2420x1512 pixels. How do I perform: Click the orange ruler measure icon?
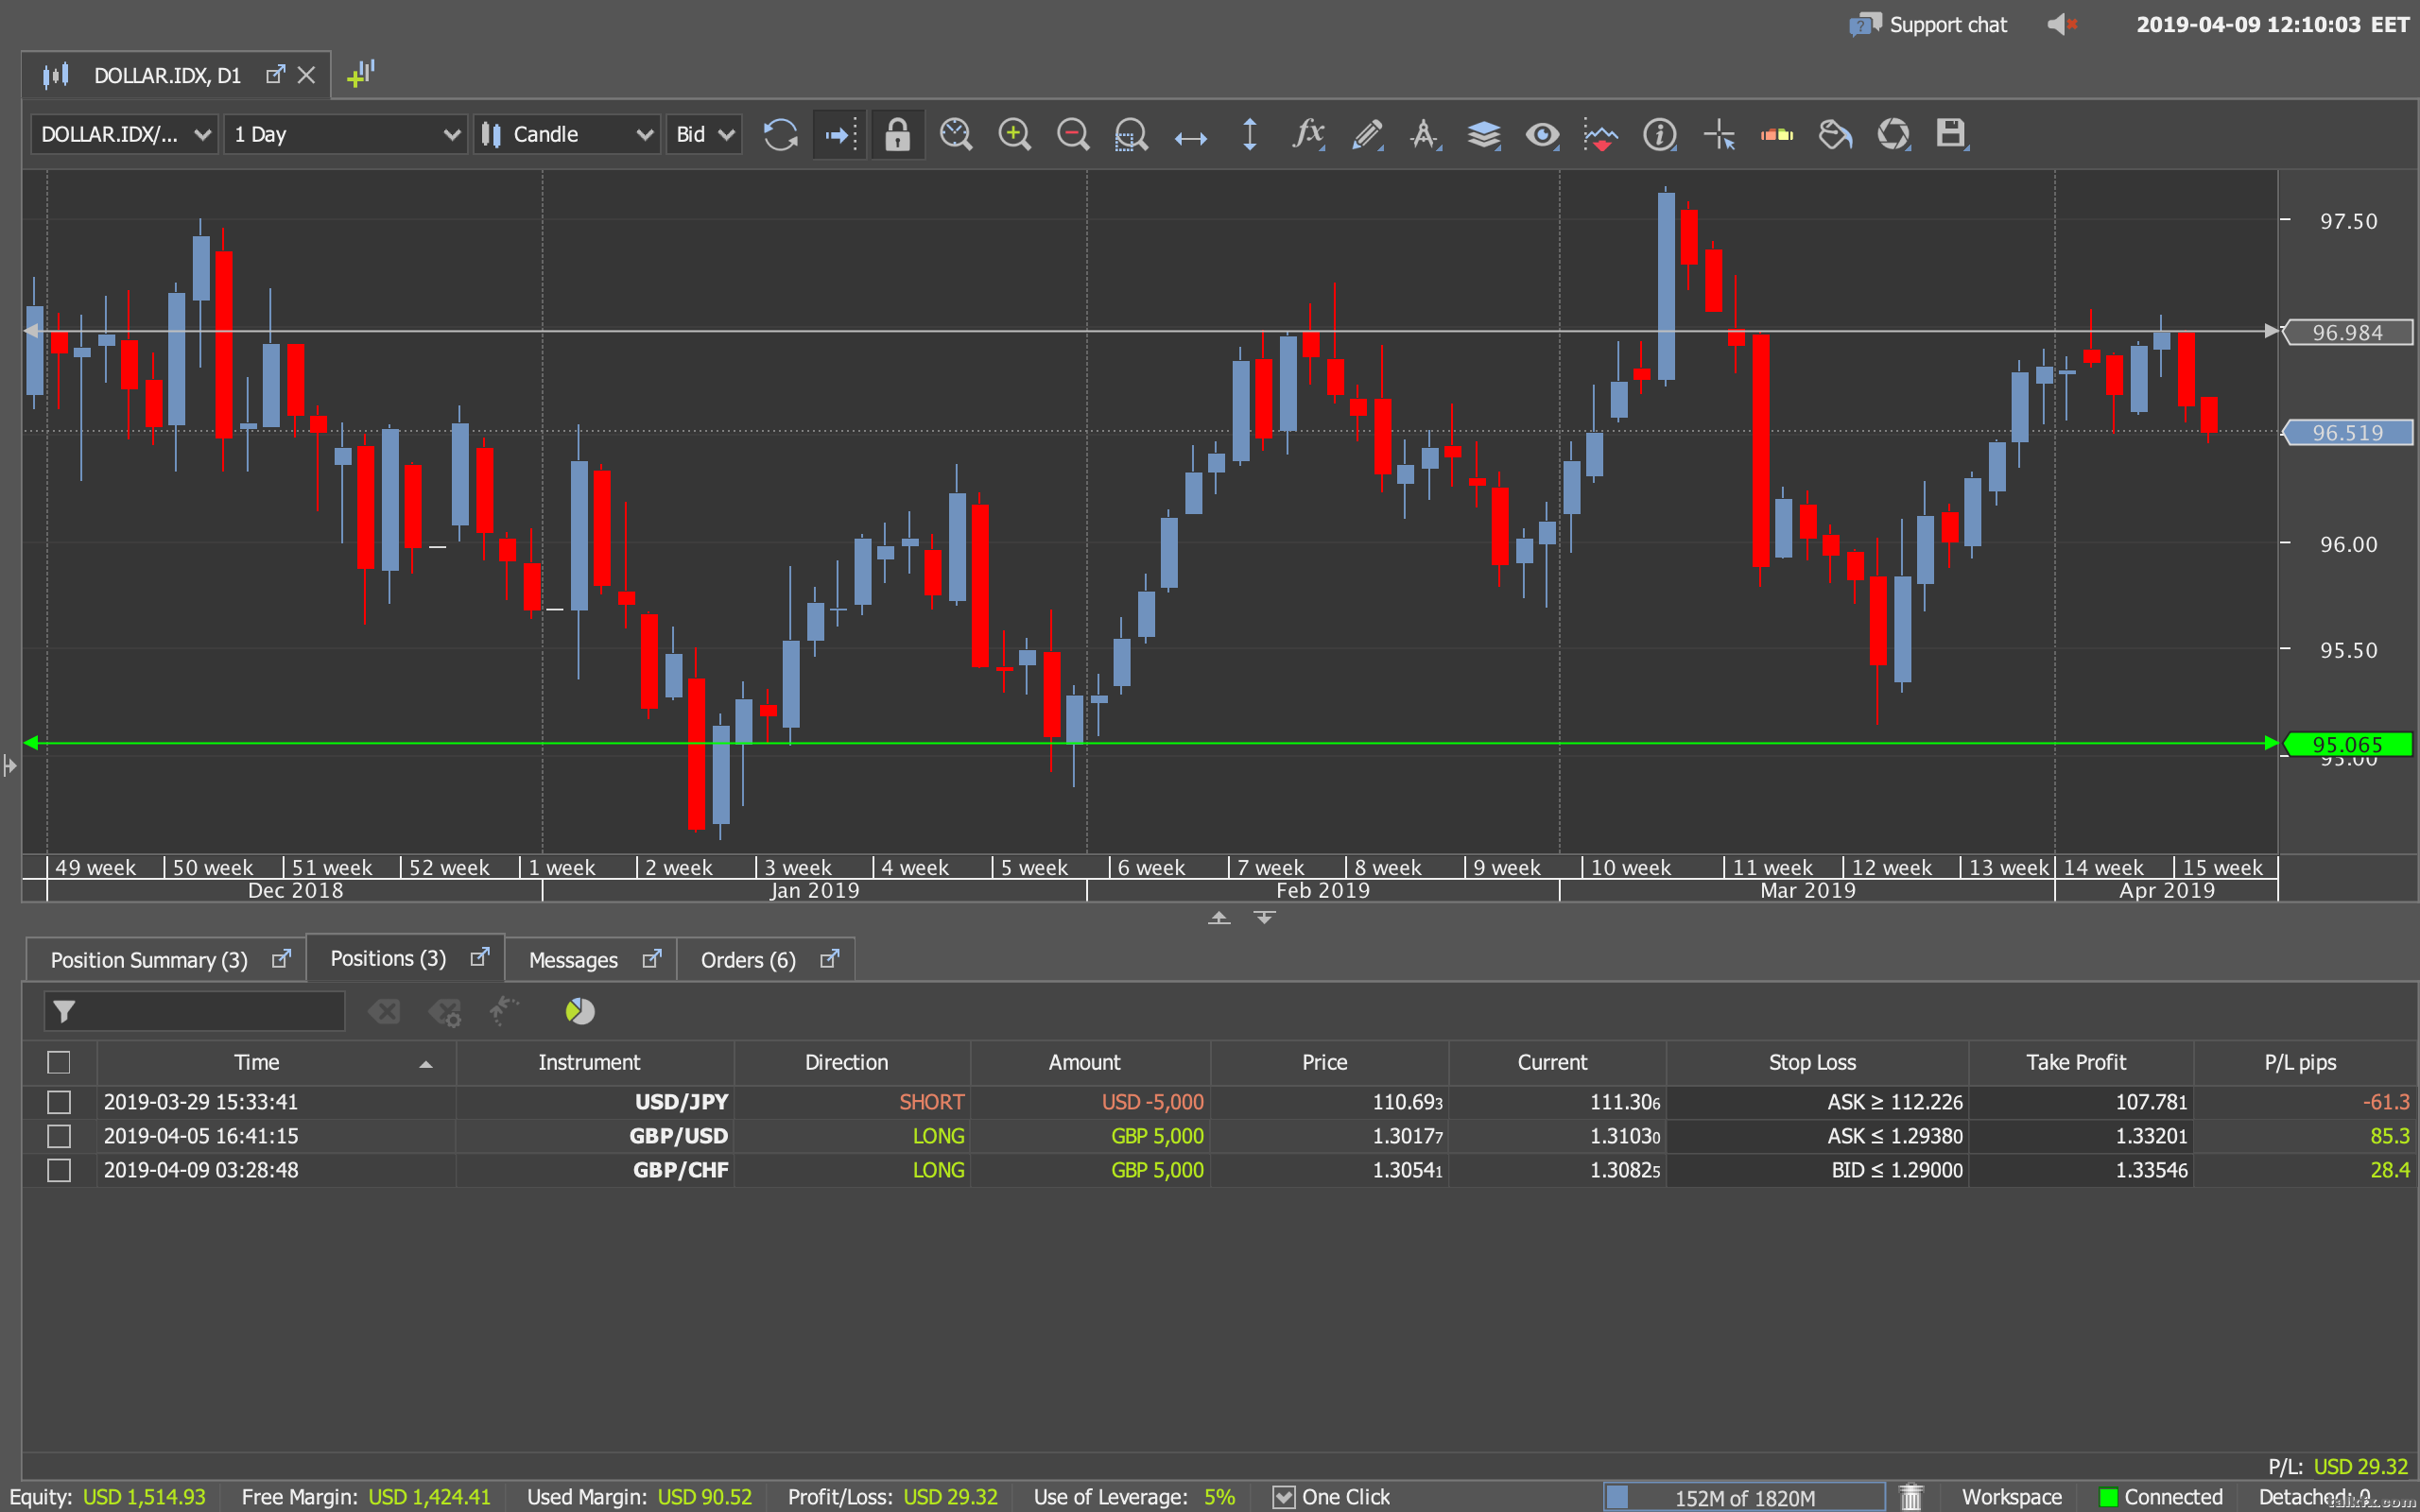[1777, 134]
